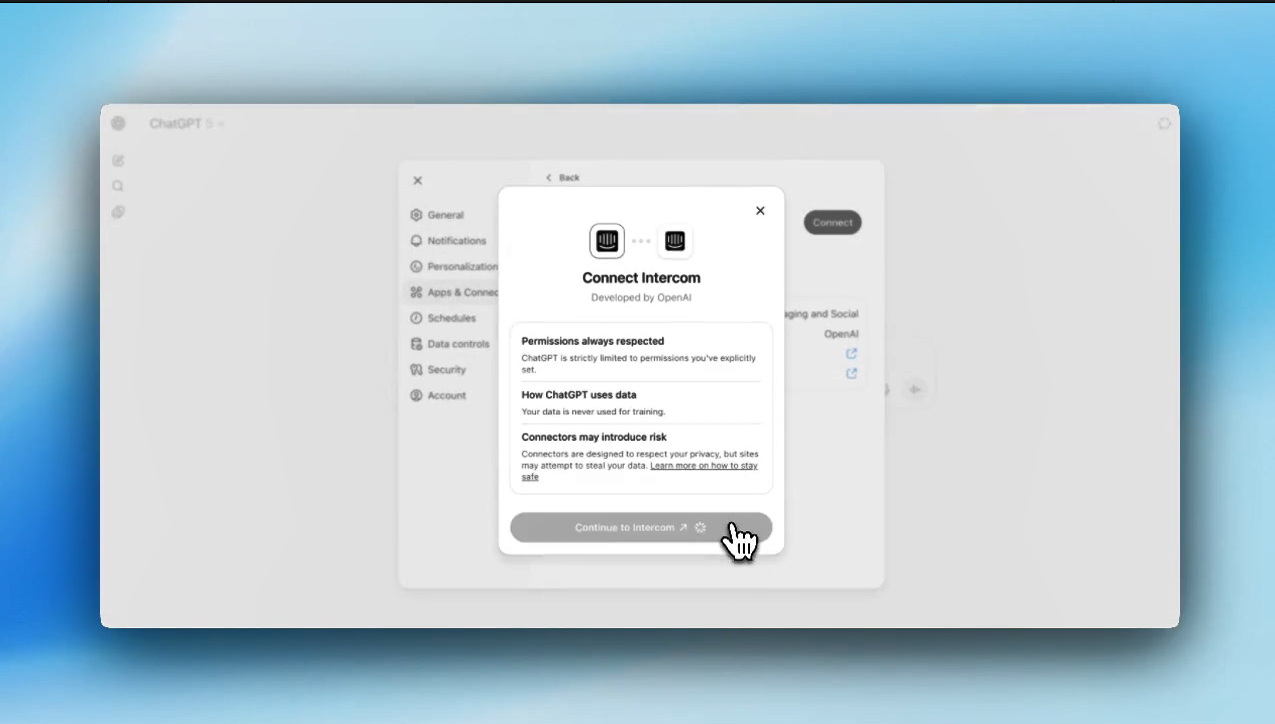Open General settings
1275x724 pixels.
(x=445, y=215)
